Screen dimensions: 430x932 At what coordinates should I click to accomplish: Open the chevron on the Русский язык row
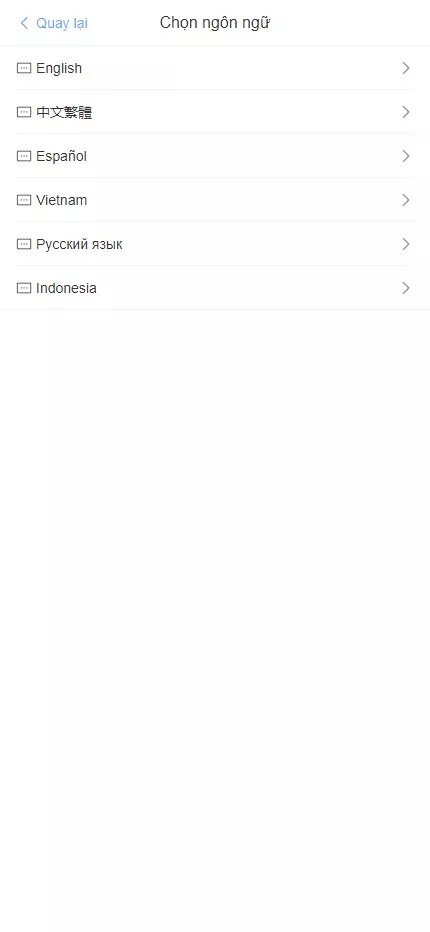pyautogui.click(x=406, y=244)
